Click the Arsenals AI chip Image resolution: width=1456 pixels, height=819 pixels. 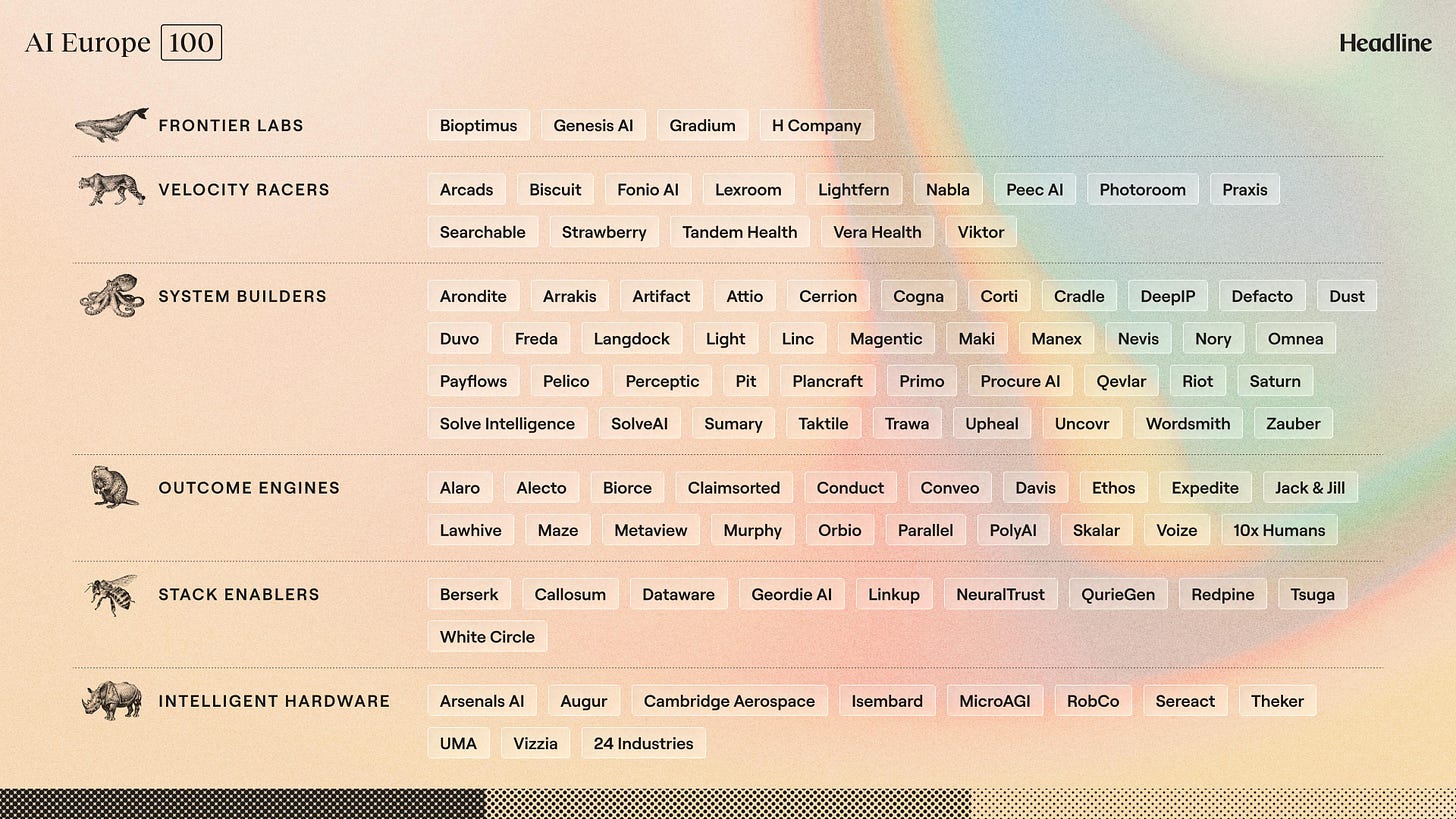click(x=482, y=701)
